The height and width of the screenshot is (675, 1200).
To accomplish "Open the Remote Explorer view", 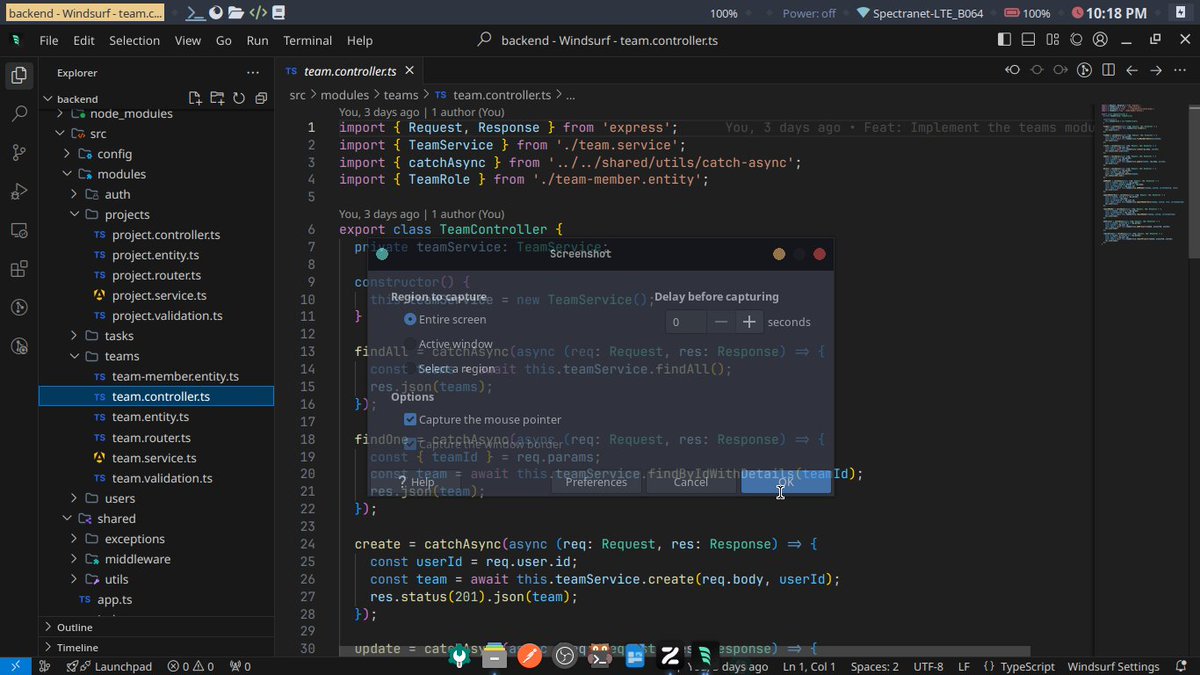I will click(18, 230).
